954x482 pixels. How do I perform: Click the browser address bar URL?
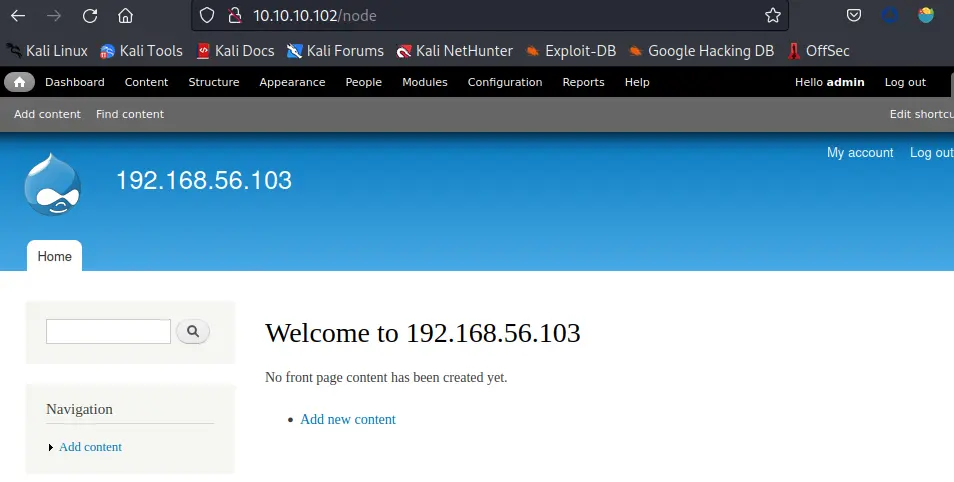tap(315, 16)
